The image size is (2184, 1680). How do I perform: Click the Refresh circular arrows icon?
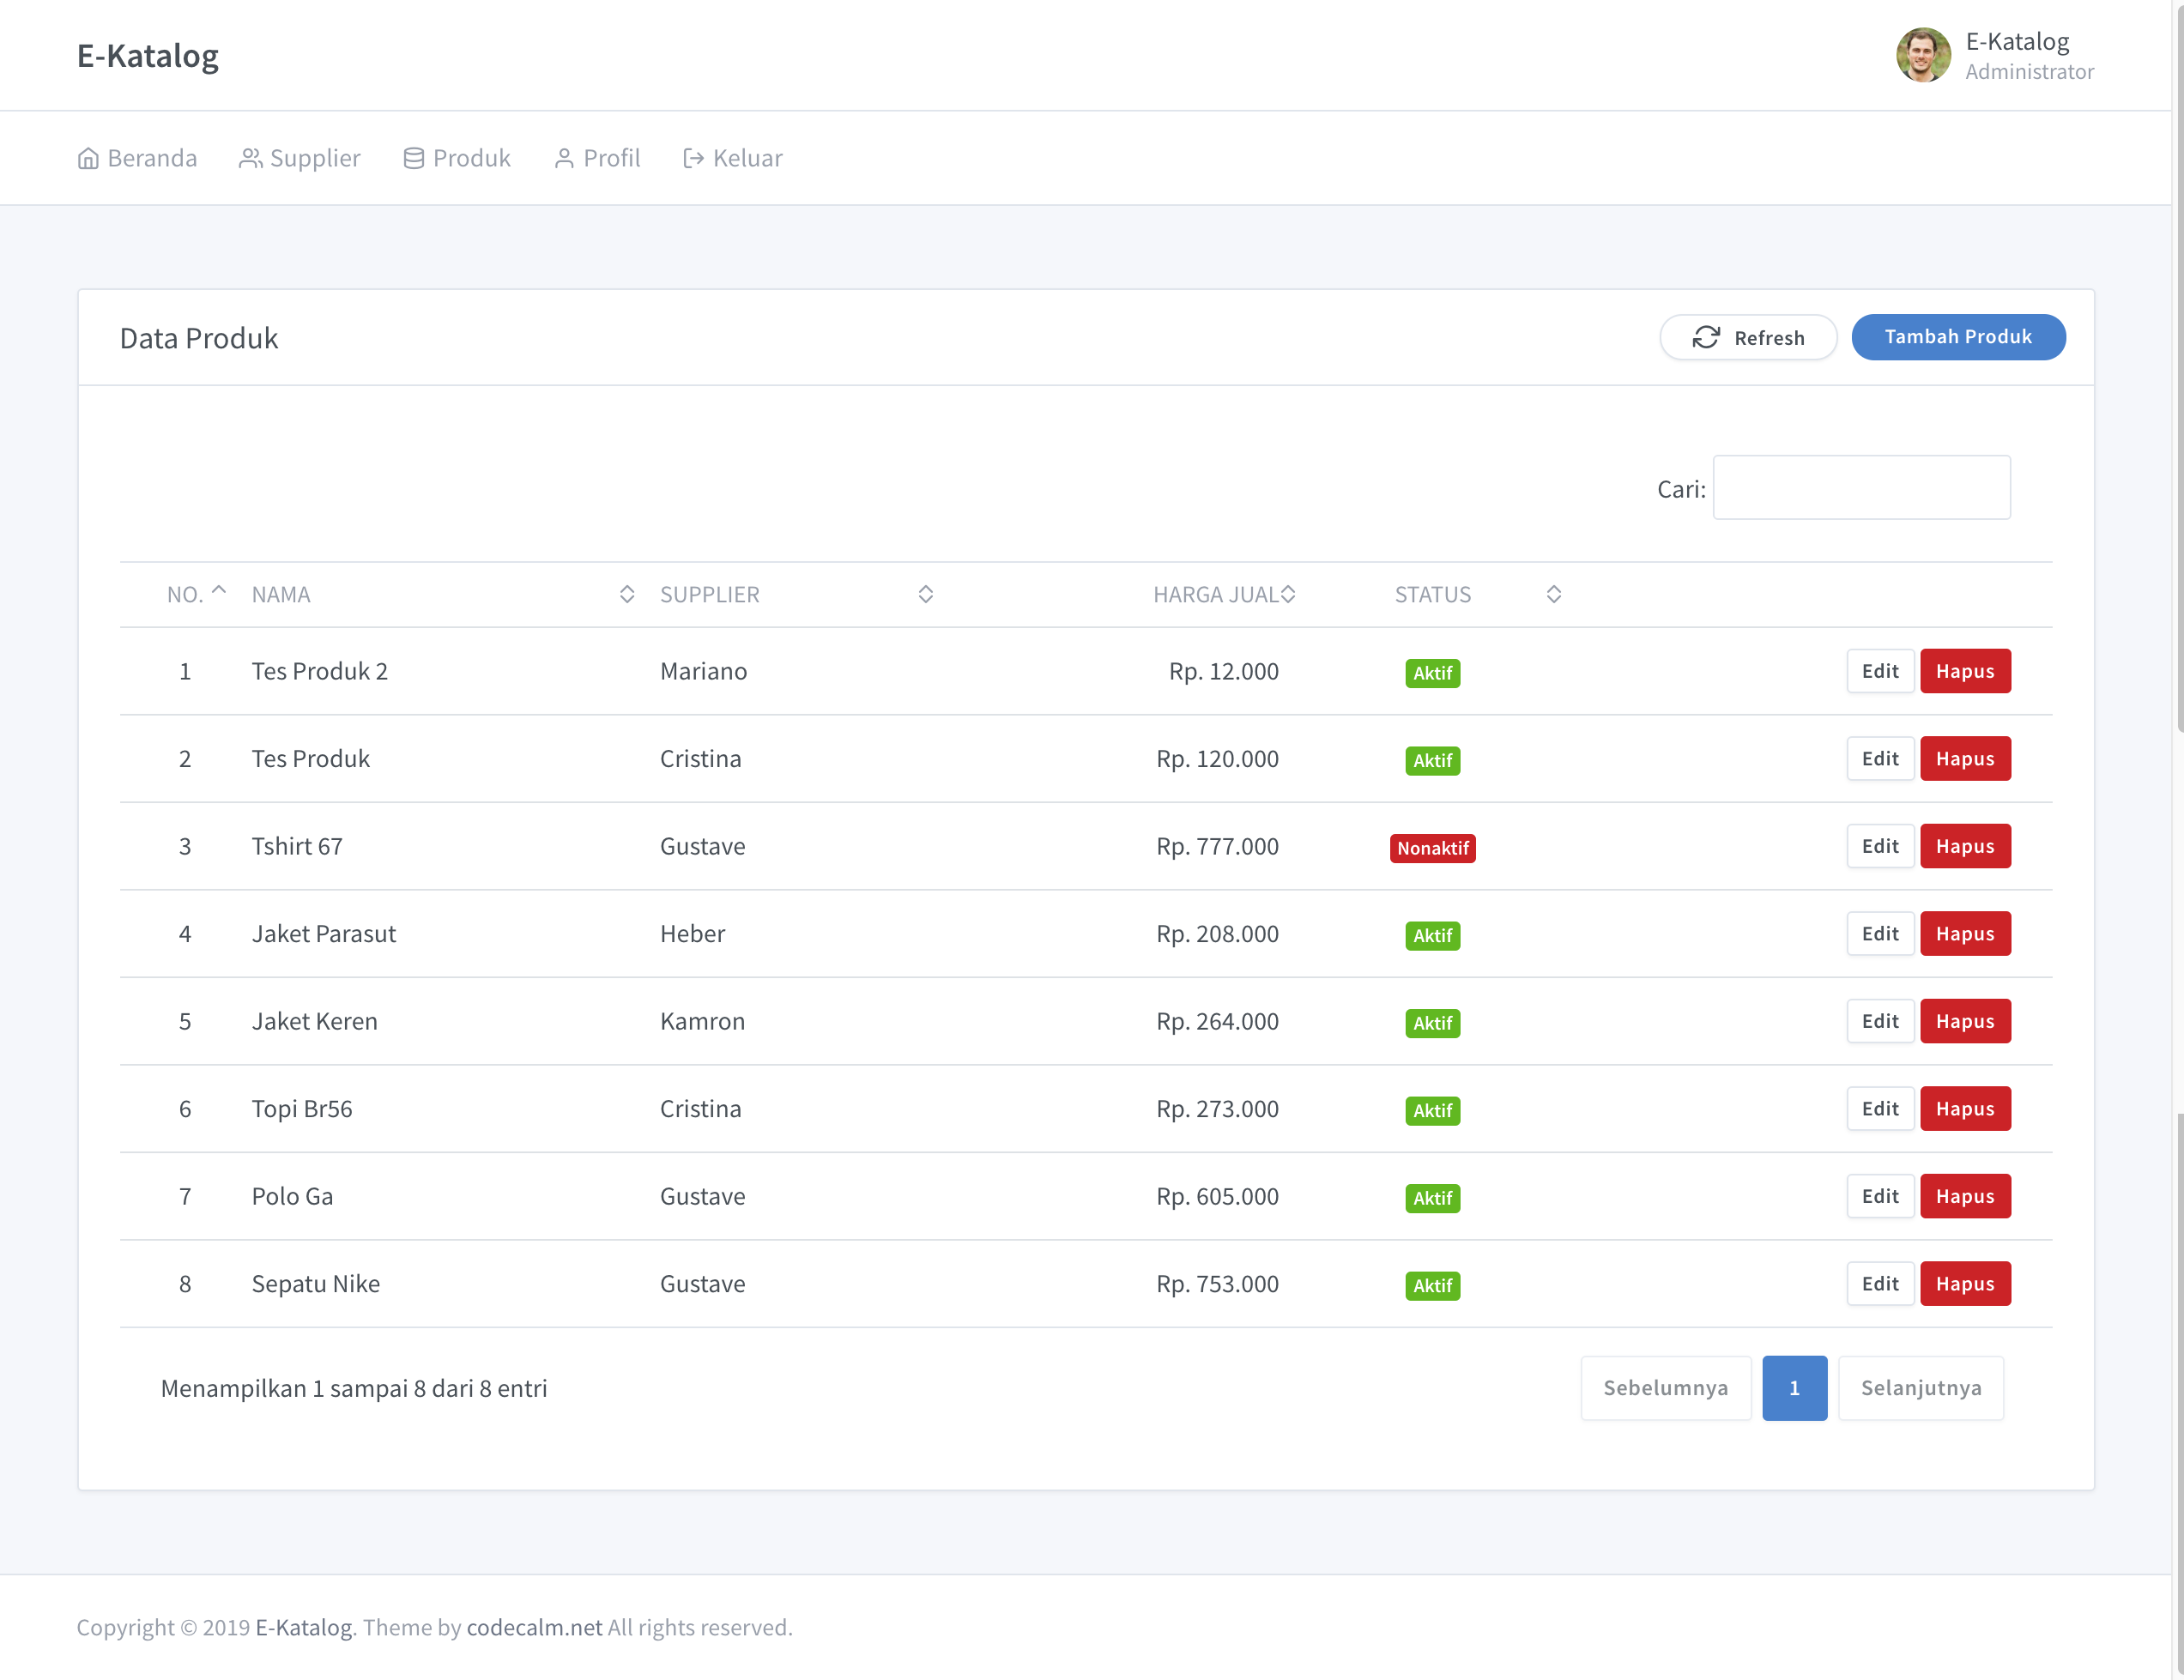(x=1706, y=337)
